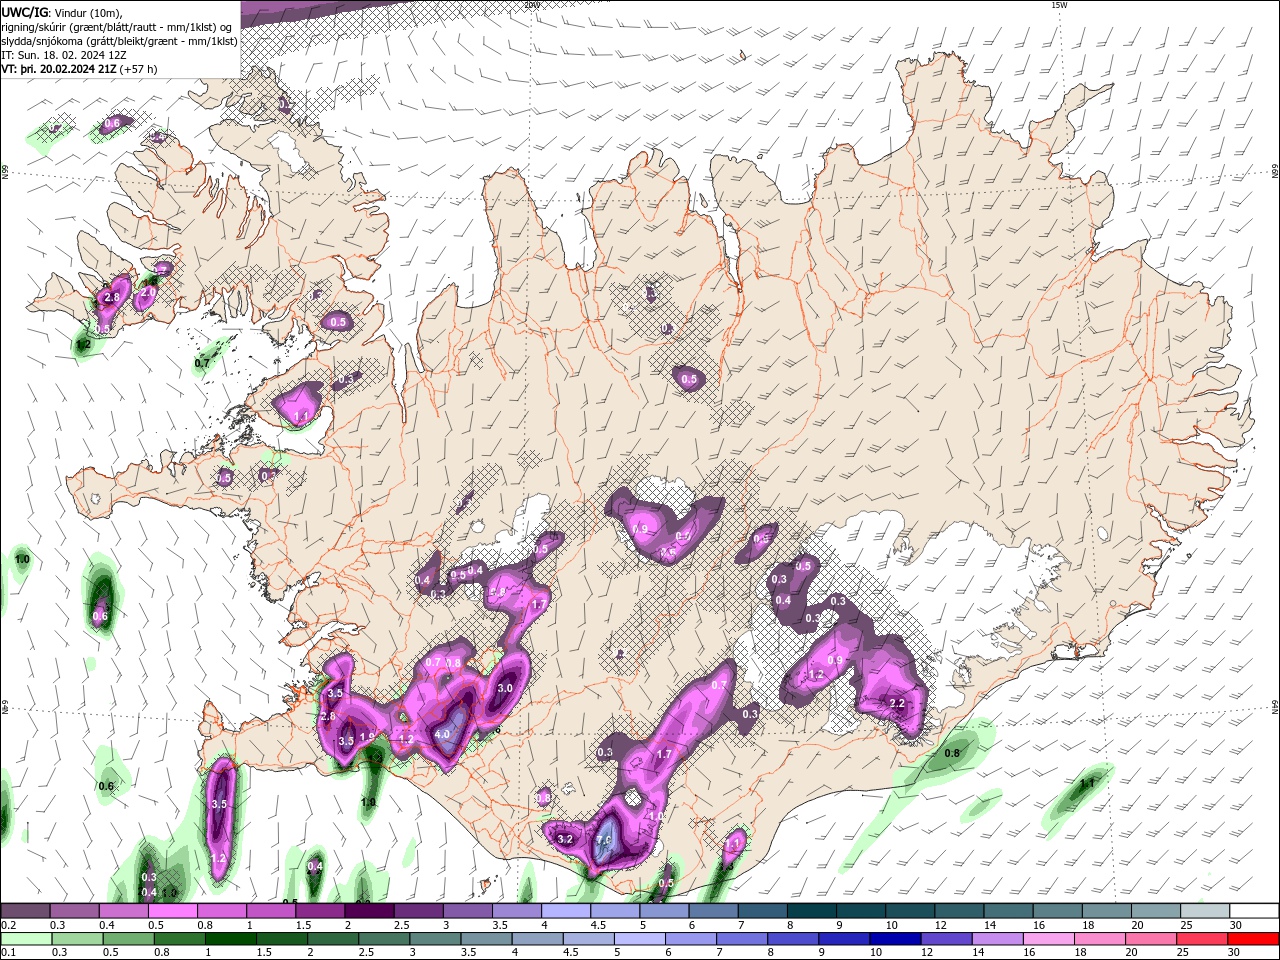Image resolution: width=1280 pixels, height=960 pixels.
Task: Click the "2.2" snowfall value on the map
Action: [897, 704]
